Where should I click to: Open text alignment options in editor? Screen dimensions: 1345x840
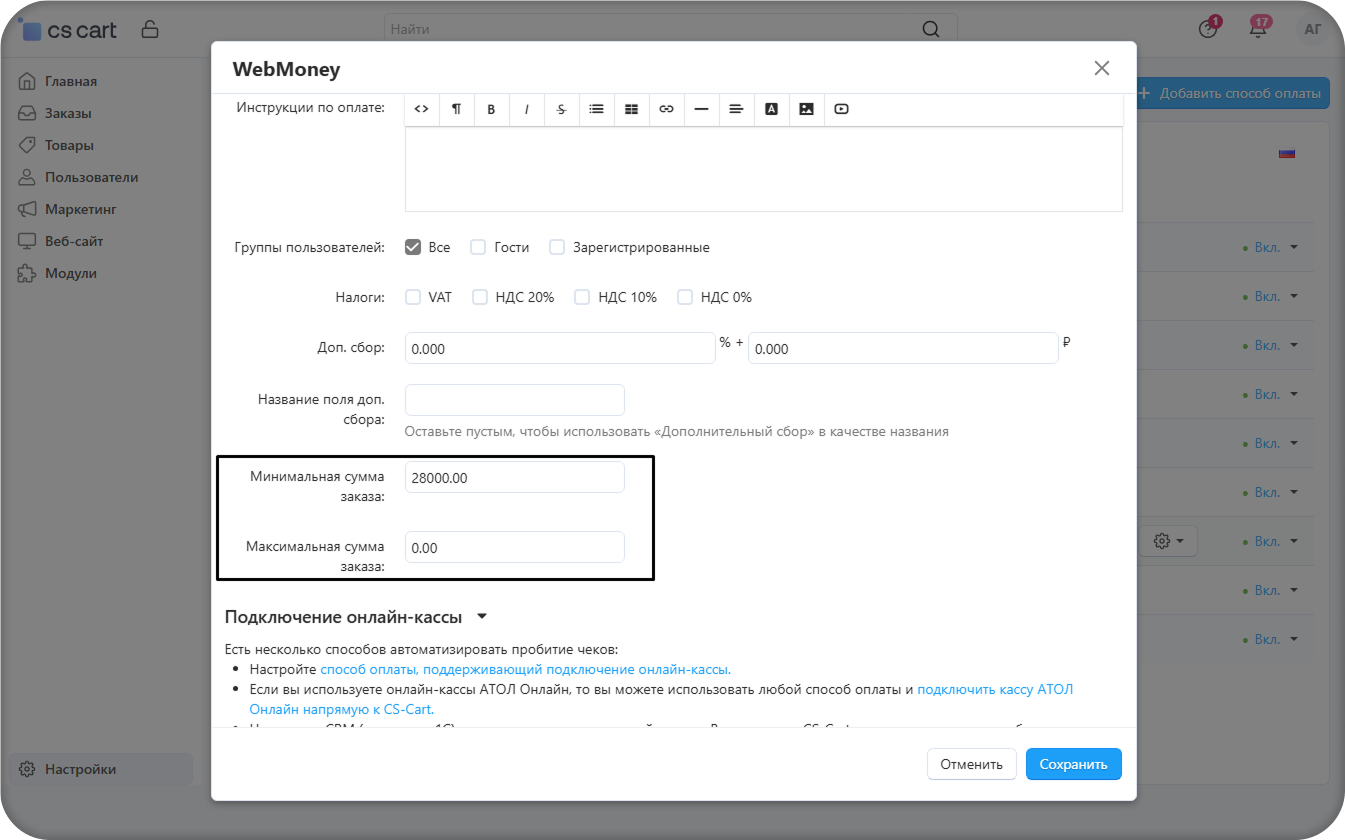[736, 109]
